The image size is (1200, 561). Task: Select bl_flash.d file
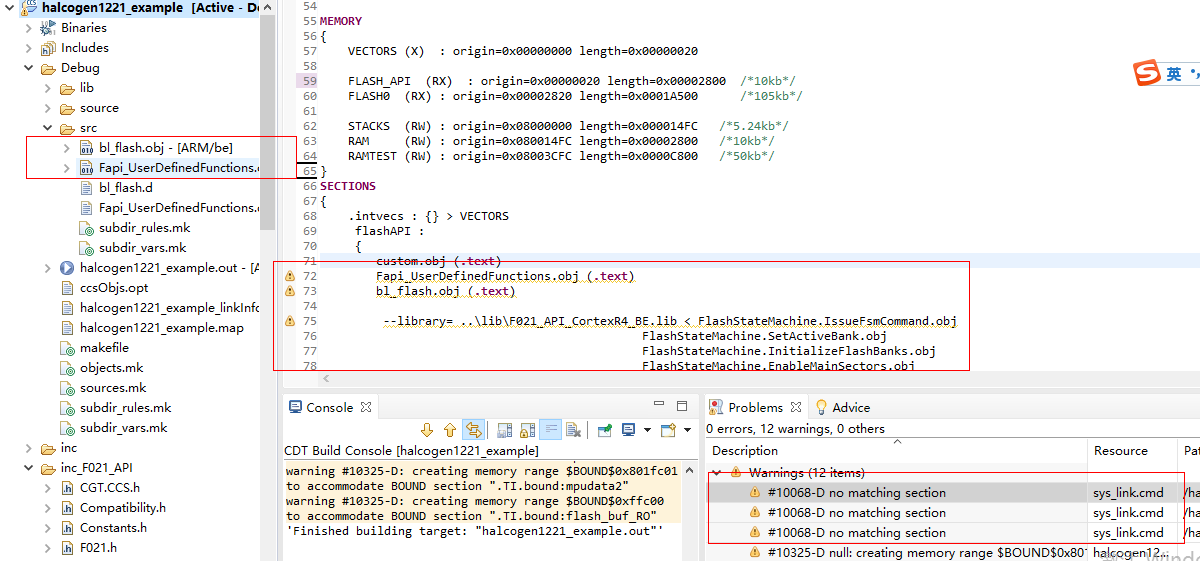click(x=125, y=188)
